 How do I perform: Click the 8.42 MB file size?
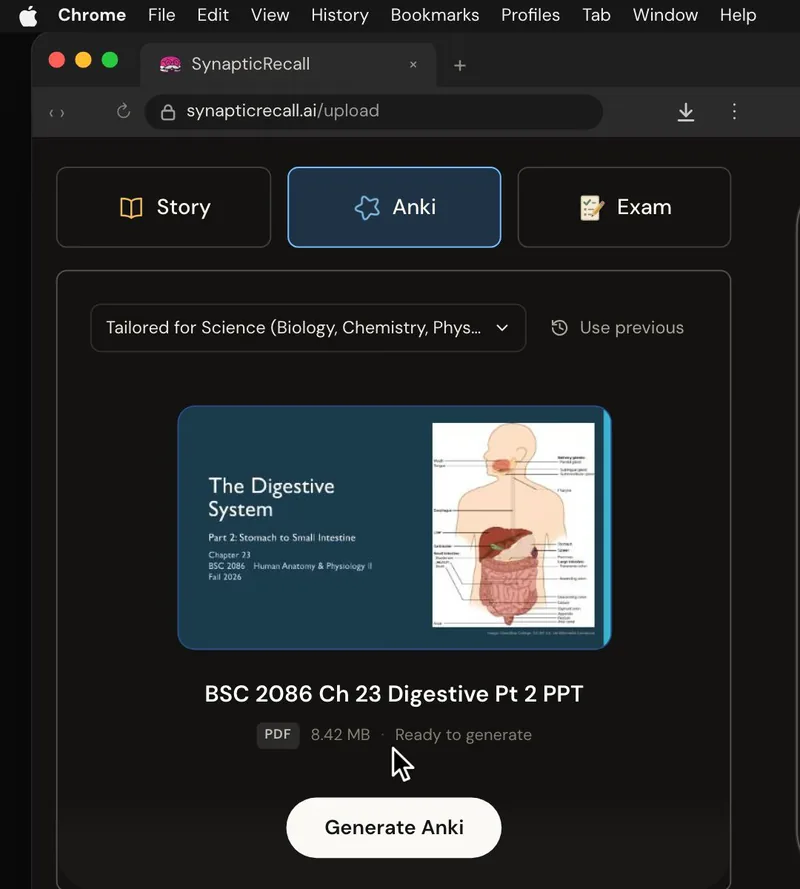340,735
